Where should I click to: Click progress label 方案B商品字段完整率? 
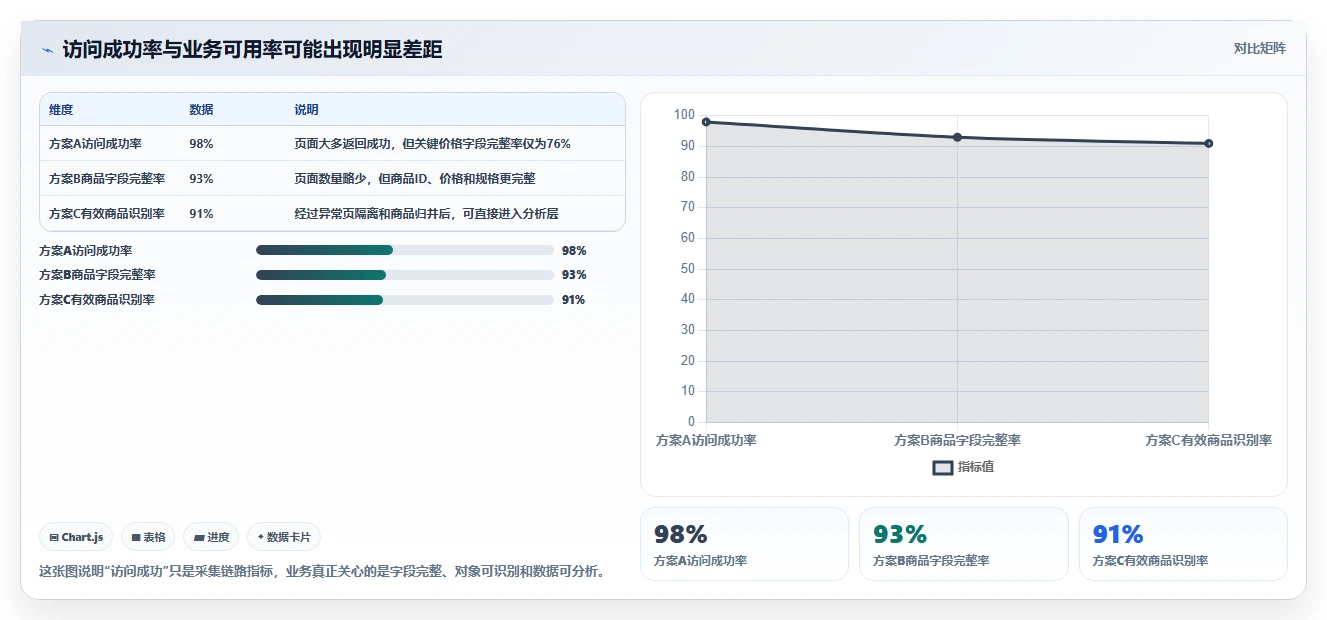(x=97, y=275)
